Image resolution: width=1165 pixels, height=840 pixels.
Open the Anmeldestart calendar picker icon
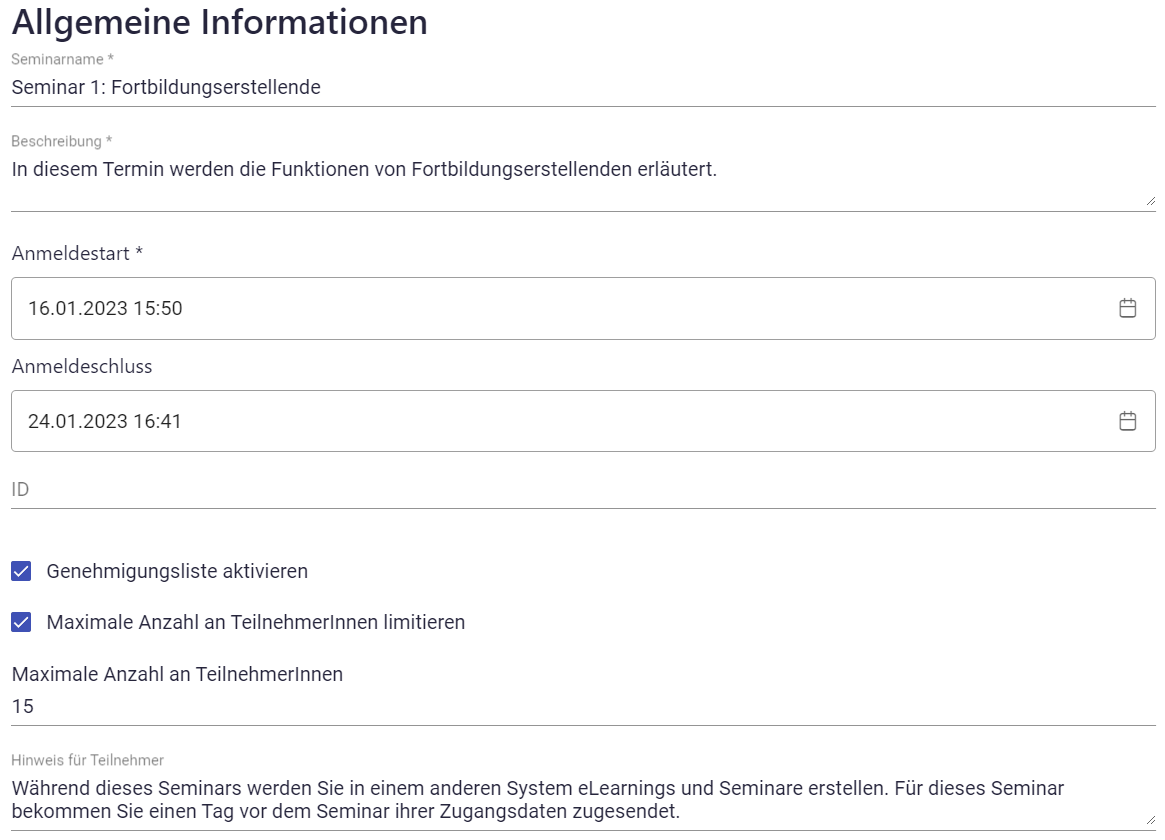point(1127,308)
